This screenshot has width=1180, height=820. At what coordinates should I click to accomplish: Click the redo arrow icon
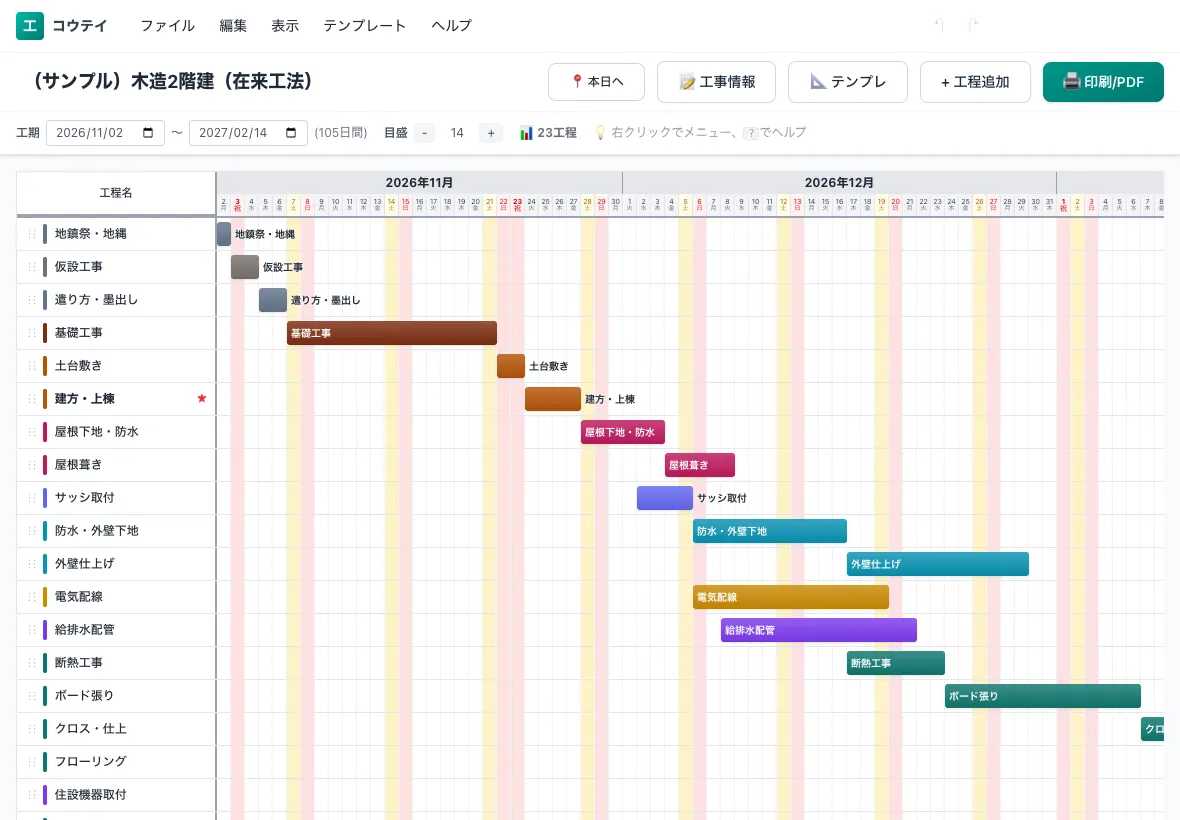(x=972, y=26)
